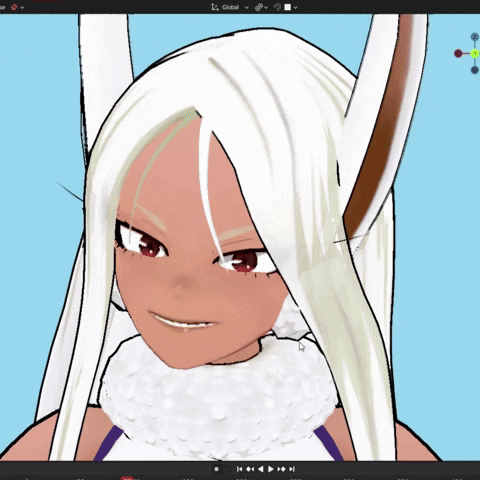The image size is (480, 480).
Task: Click the bottom dark axis circle on gizmo
Action: pos(475,70)
